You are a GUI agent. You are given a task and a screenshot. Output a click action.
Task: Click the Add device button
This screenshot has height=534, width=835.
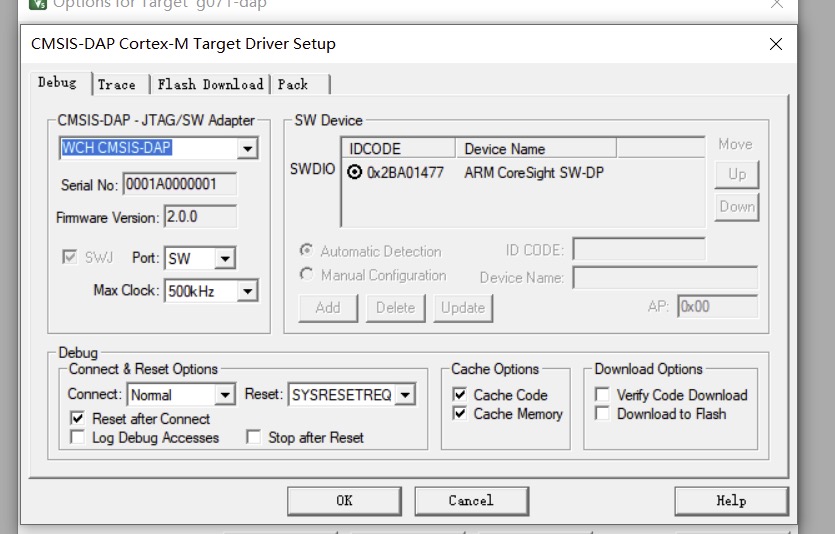click(x=328, y=308)
